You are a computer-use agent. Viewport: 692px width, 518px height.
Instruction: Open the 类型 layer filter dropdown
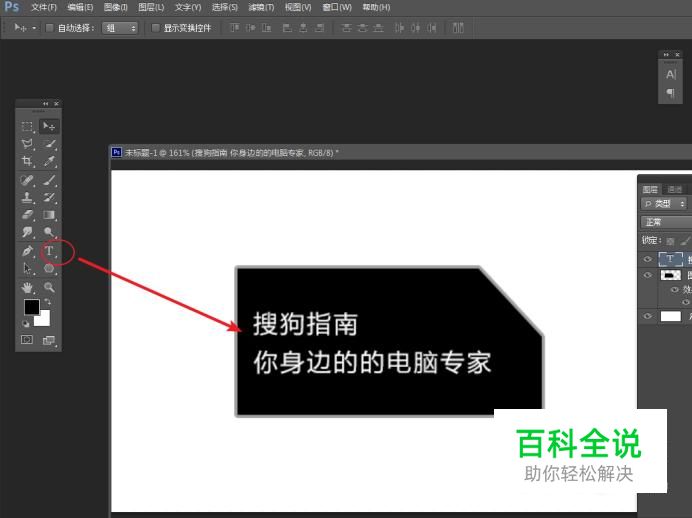(665, 203)
